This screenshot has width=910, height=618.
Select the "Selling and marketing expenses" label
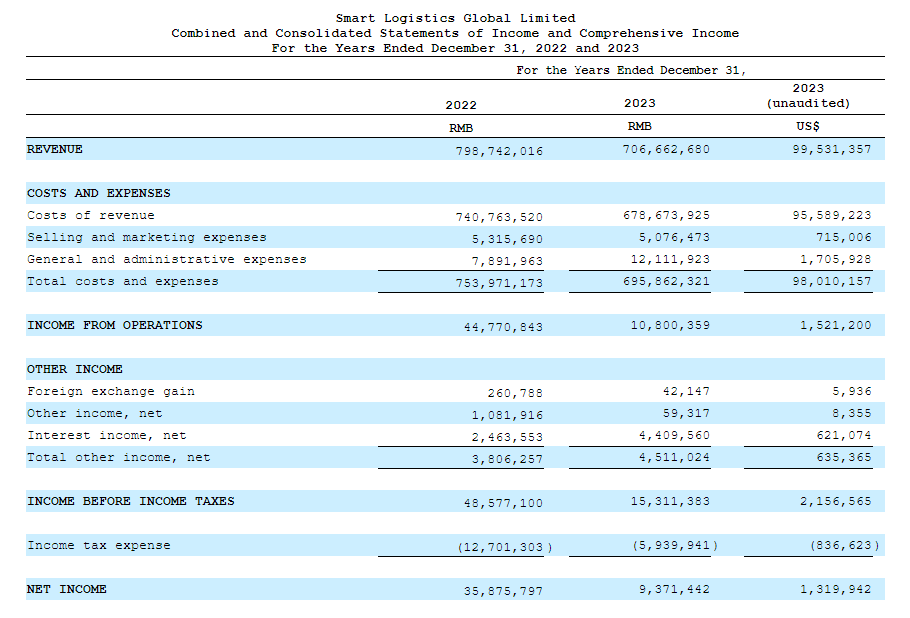pyautogui.click(x=147, y=237)
